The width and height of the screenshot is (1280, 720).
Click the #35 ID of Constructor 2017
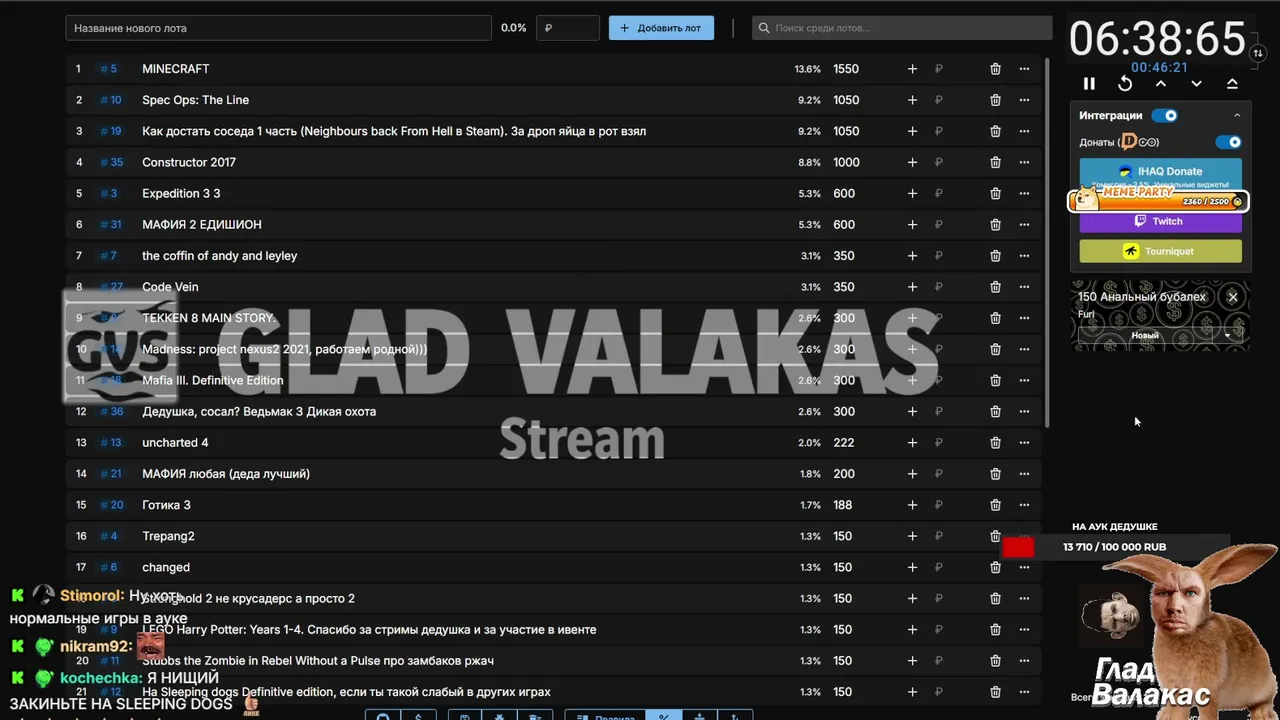pyautogui.click(x=112, y=162)
